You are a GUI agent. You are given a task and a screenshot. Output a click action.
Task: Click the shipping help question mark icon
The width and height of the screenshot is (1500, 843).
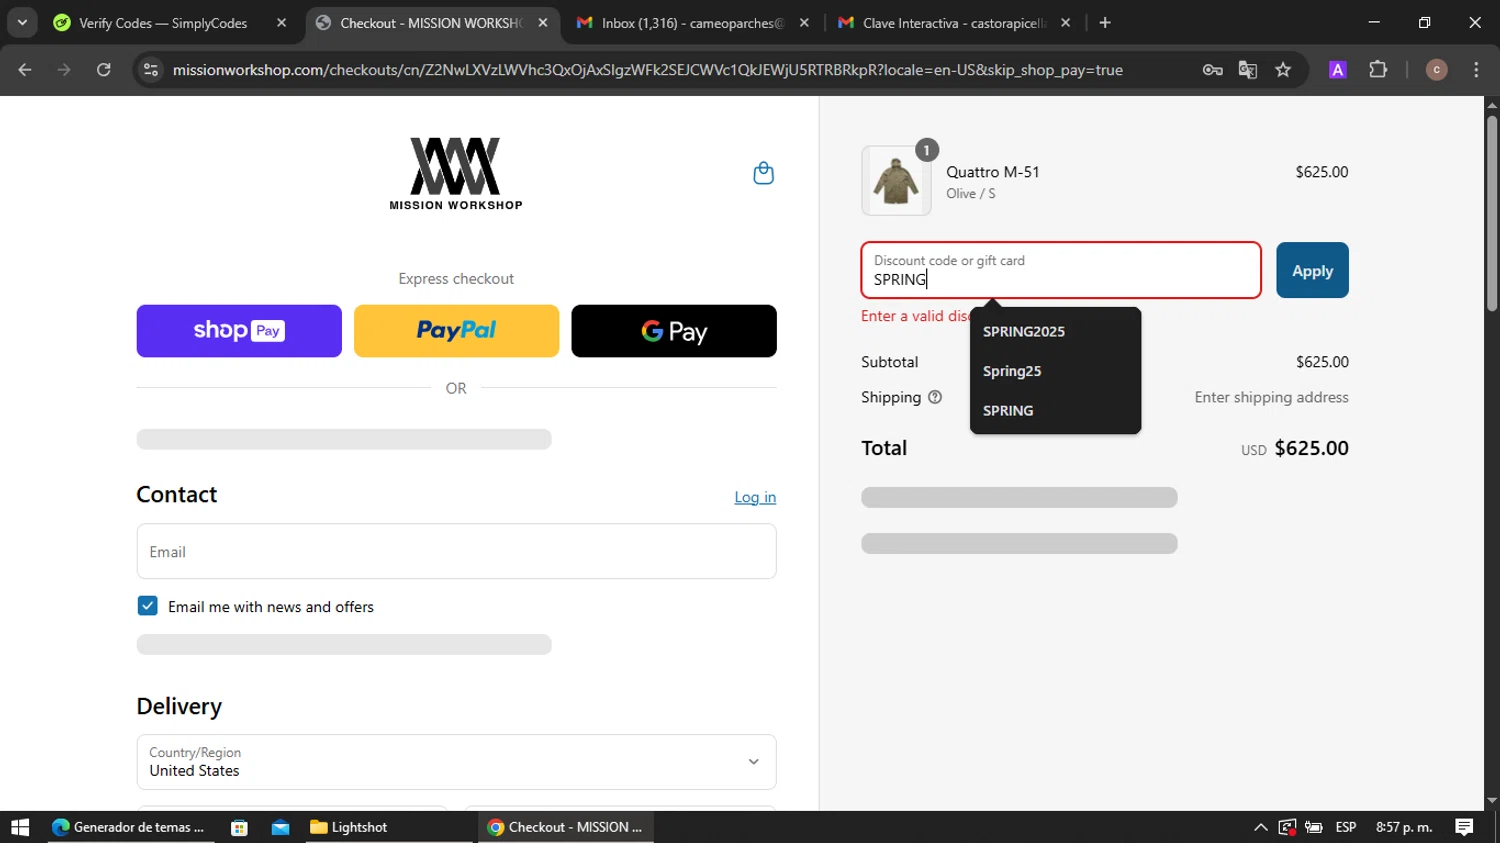[x=935, y=397]
